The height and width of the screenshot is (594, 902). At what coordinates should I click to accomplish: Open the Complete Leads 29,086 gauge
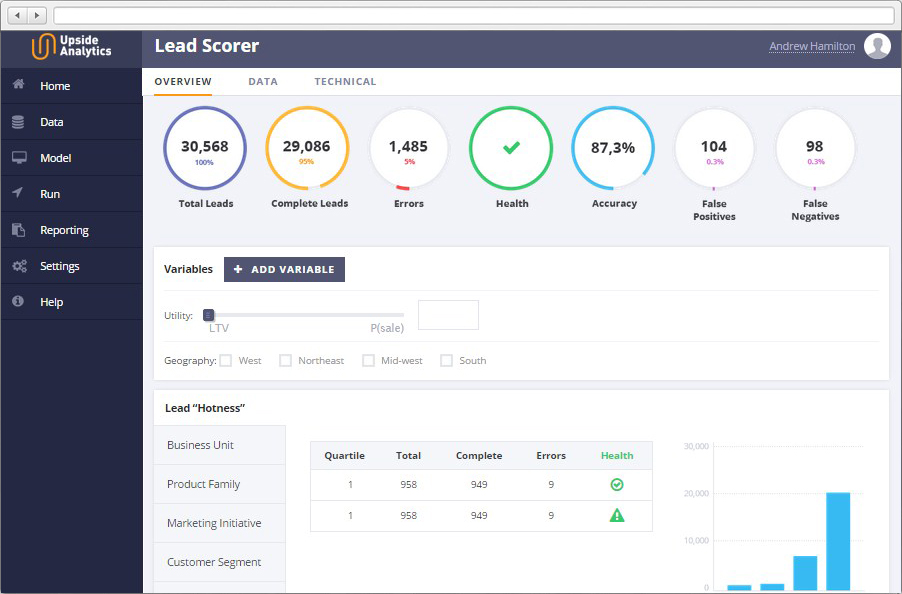(307, 148)
